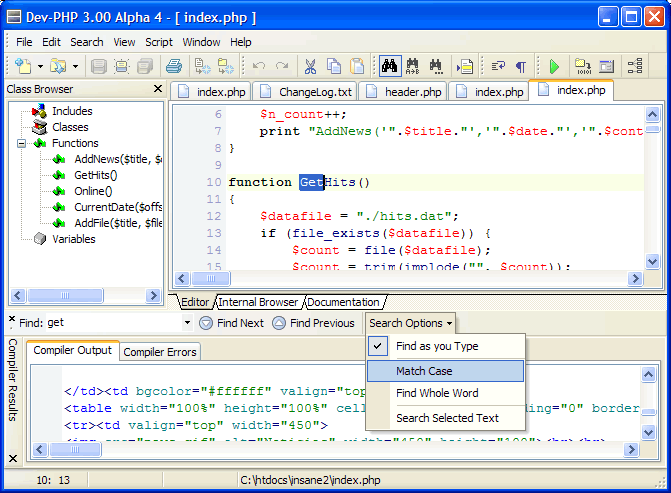Close the Class Browser panel
This screenshot has height=493, width=671.
157,89
